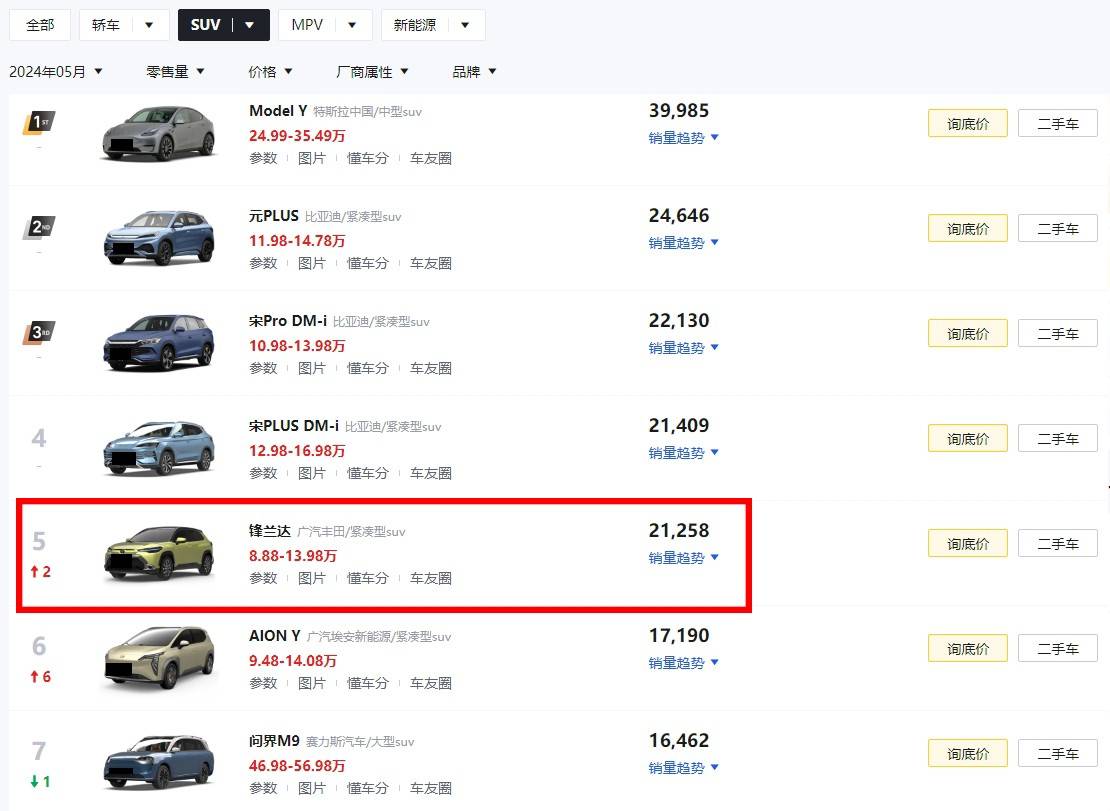Image resolution: width=1110 pixels, height=811 pixels.
Task: Show 销量趋势 for 宋Pro DM-i
Action: point(683,348)
